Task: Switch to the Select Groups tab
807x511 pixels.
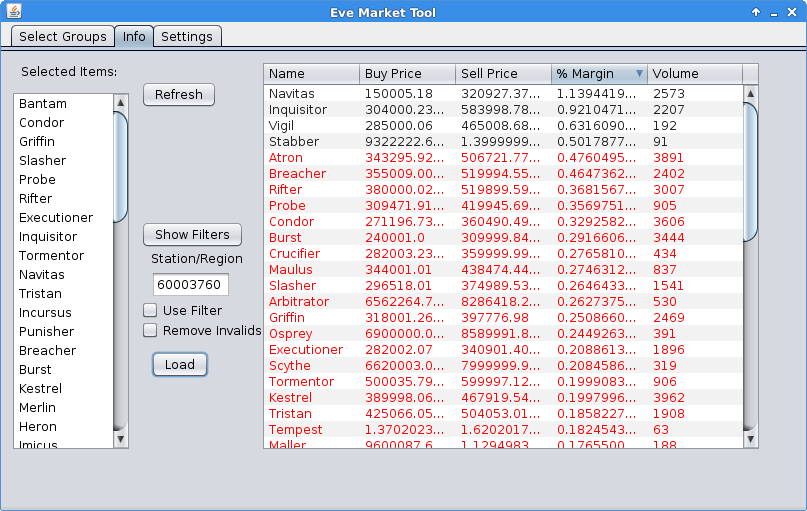Action: [63, 37]
